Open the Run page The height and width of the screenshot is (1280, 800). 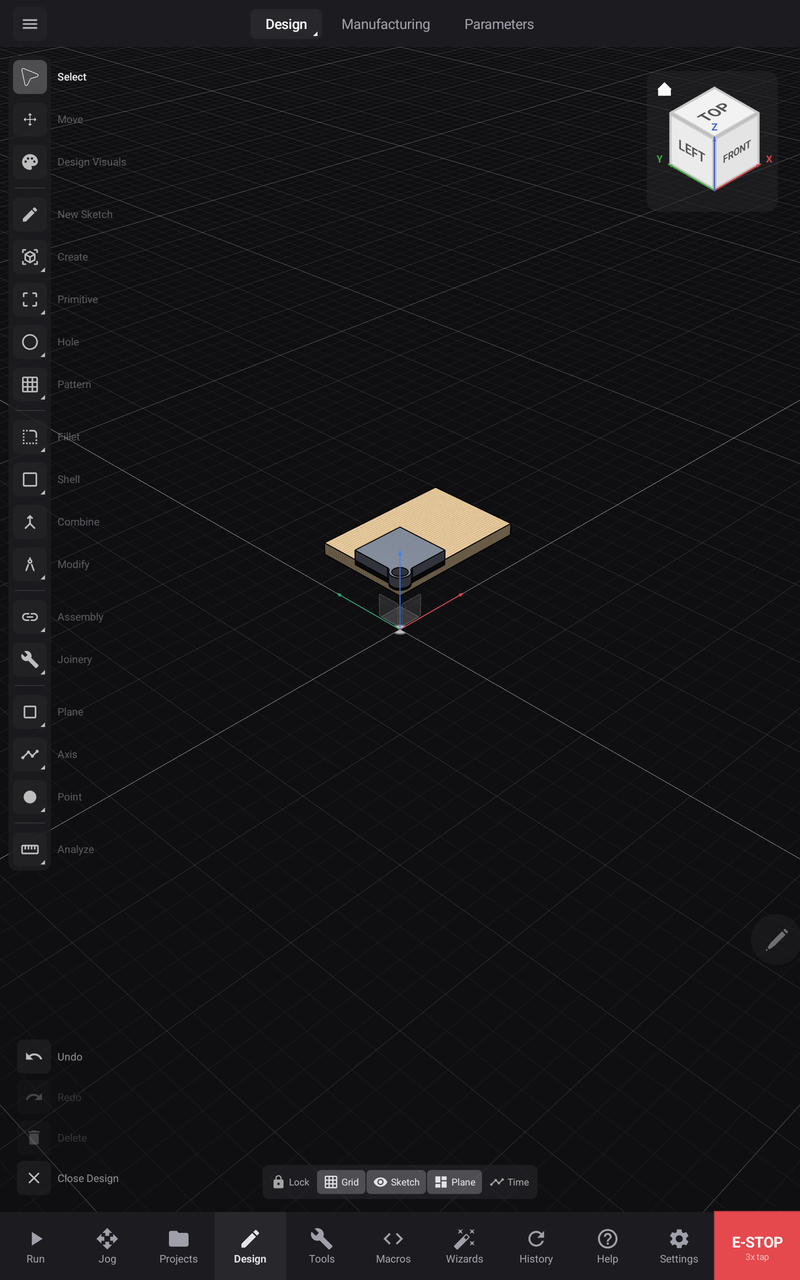pos(36,1246)
